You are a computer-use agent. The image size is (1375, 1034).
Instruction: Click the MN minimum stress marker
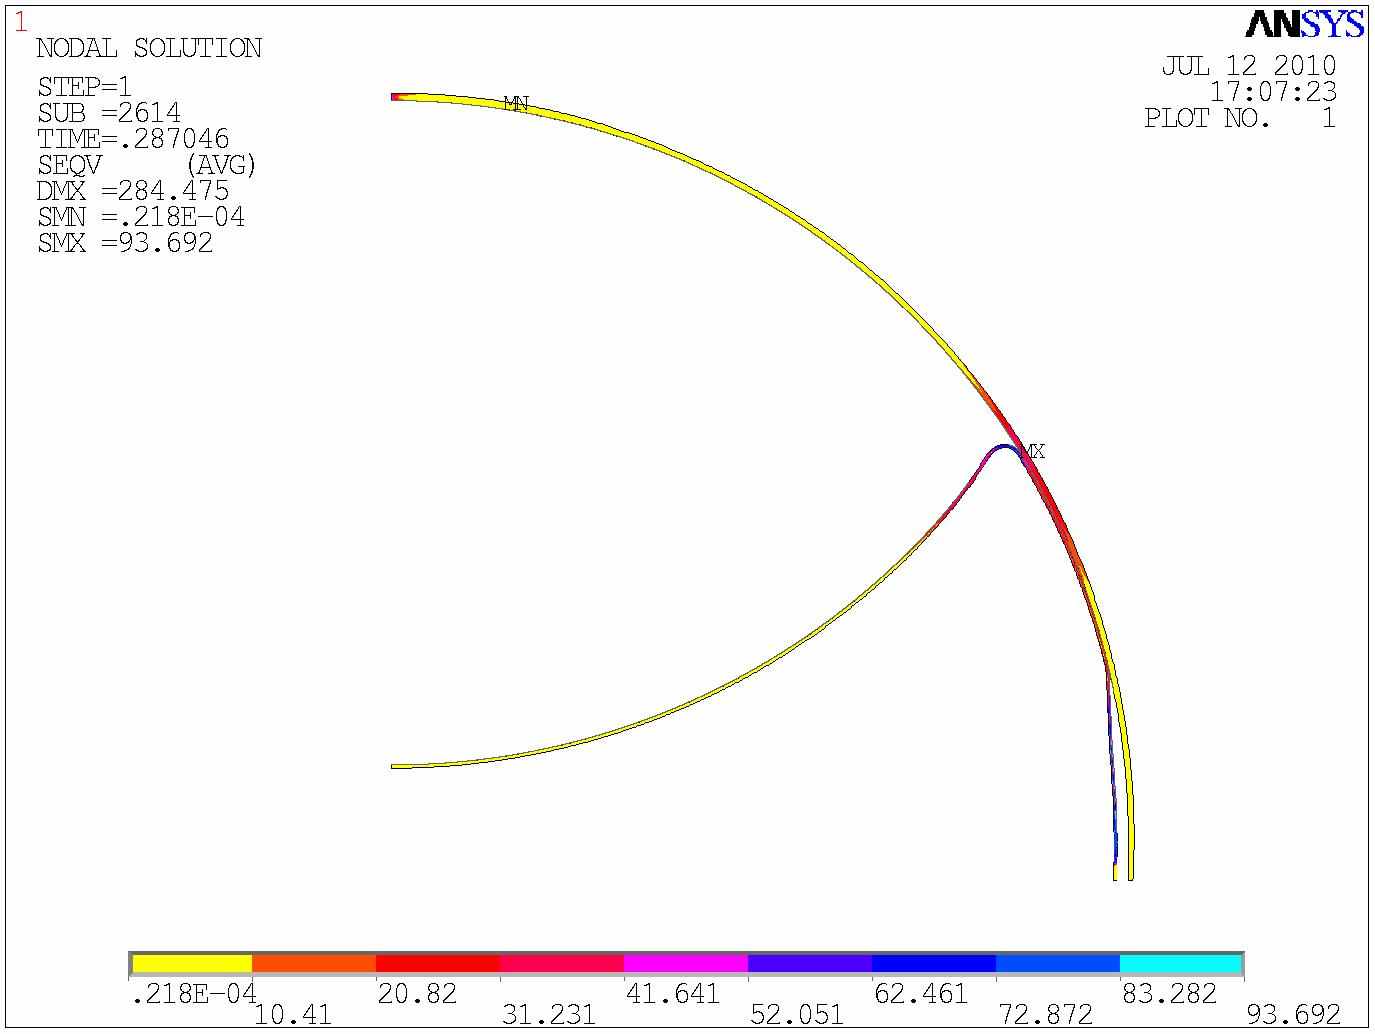tap(515, 104)
